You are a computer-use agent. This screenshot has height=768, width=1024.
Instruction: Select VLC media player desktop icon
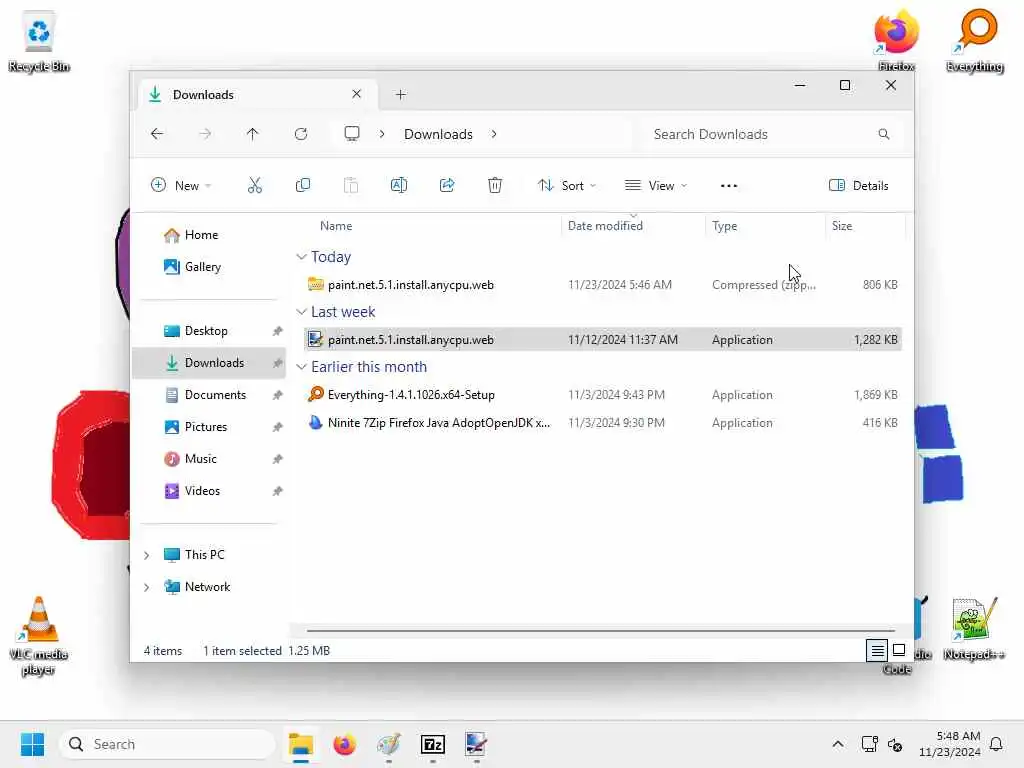tap(39, 636)
